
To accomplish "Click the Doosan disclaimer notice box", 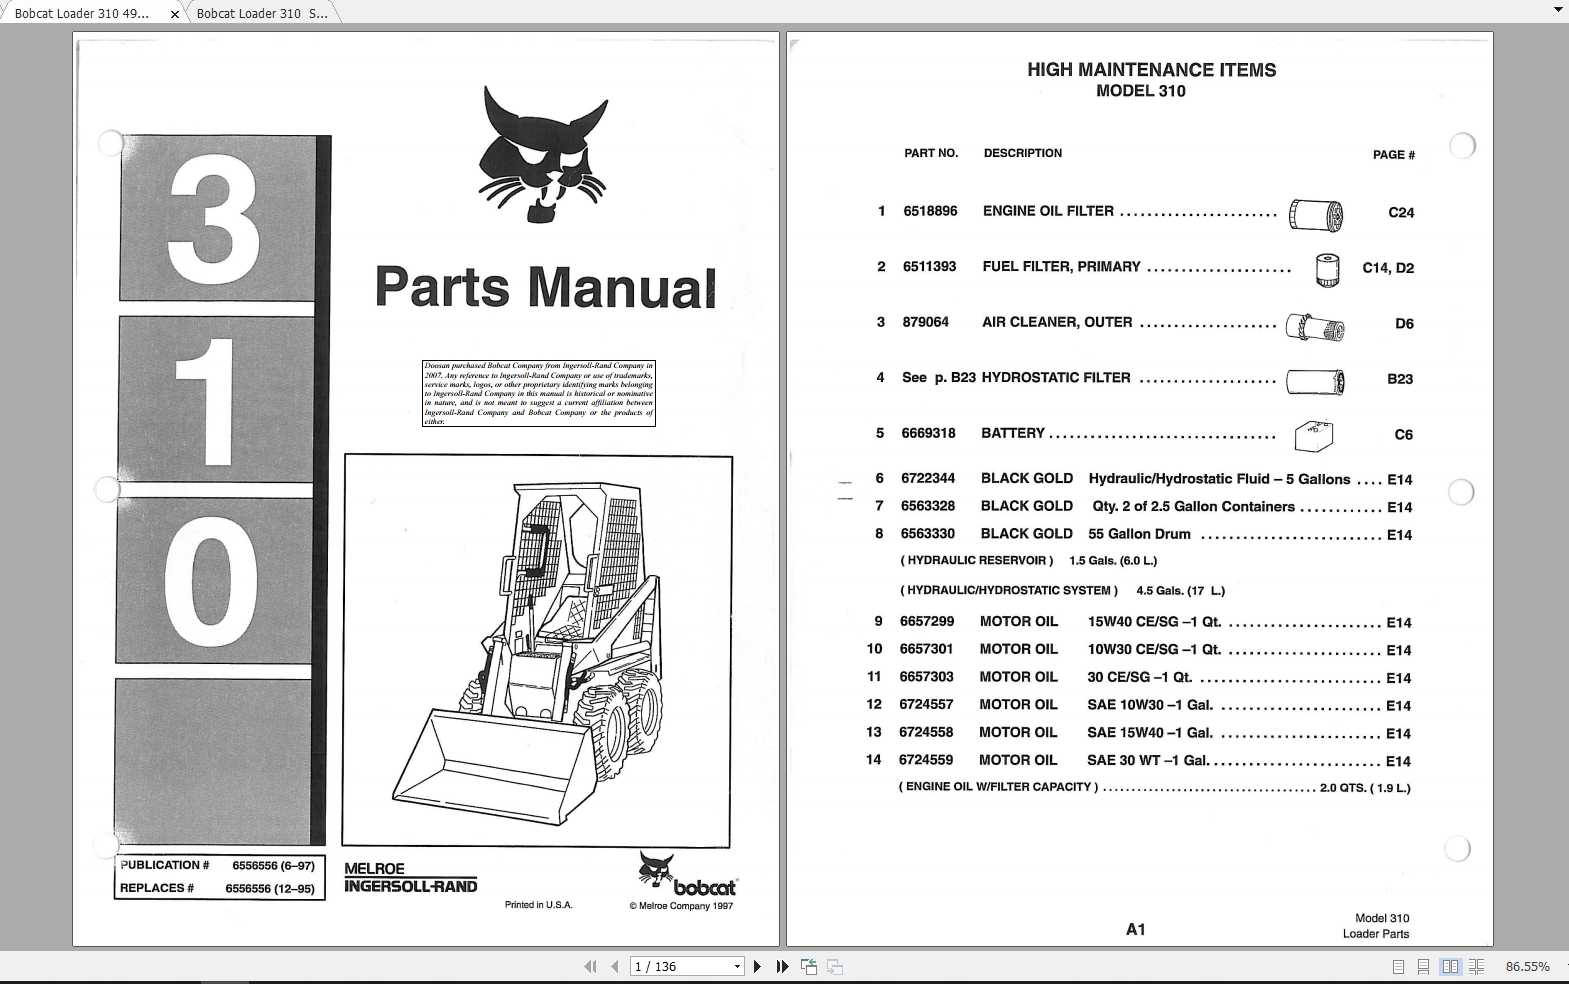I will click(x=539, y=394).
